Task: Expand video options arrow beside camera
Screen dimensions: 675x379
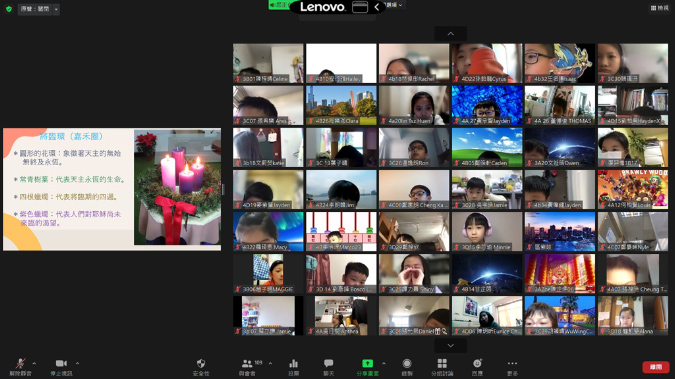Action: tap(77, 363)
